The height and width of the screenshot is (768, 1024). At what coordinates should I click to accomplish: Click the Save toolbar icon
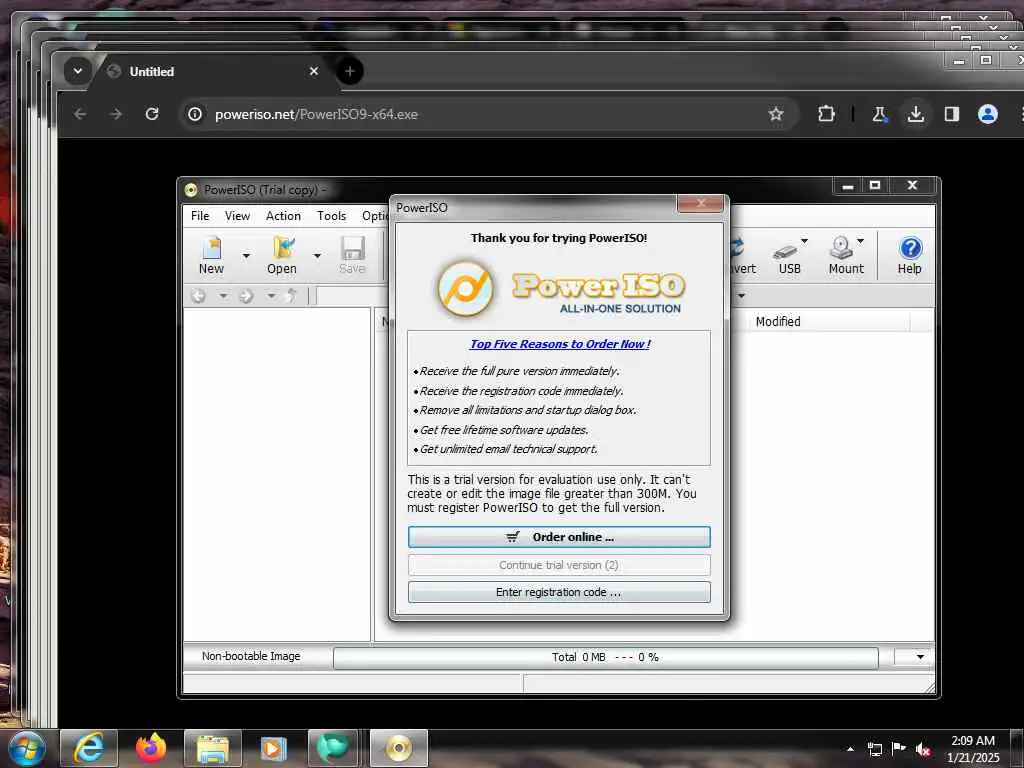(x=352, y=255)
